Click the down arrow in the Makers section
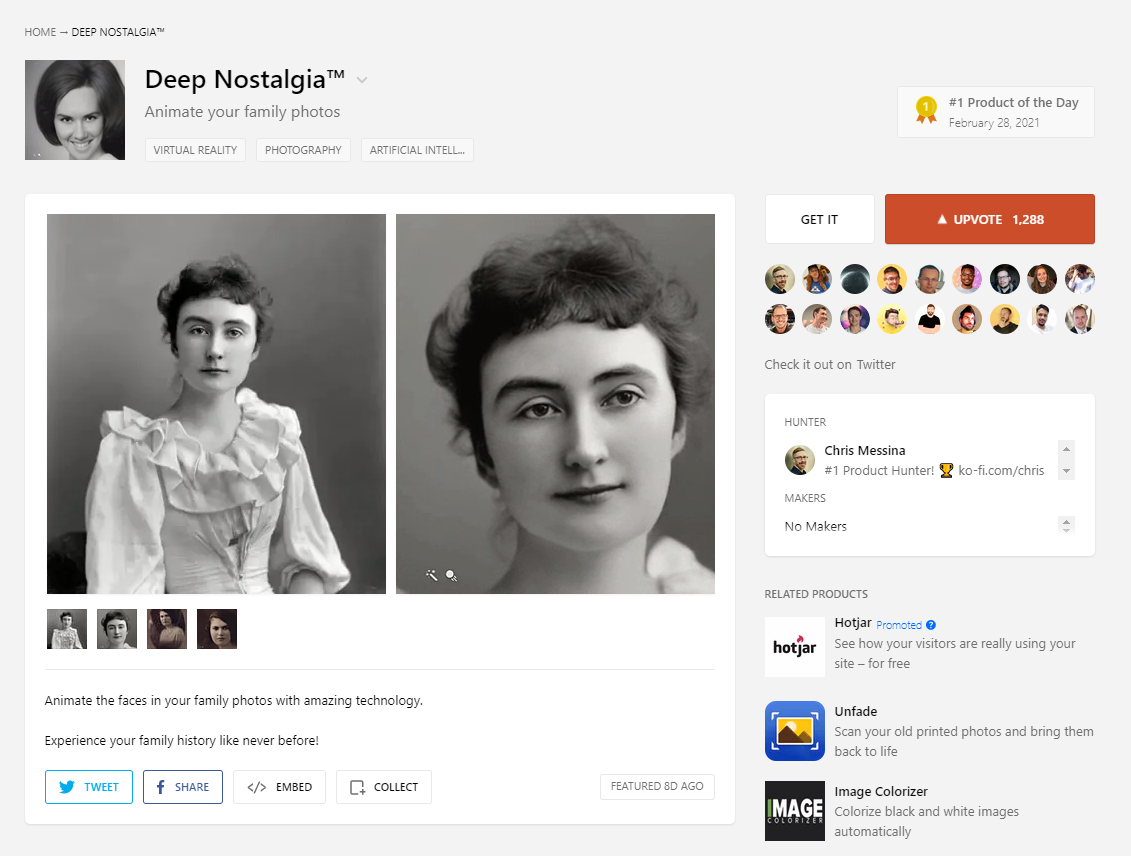1131x856 pixels. click(1066, 530)
